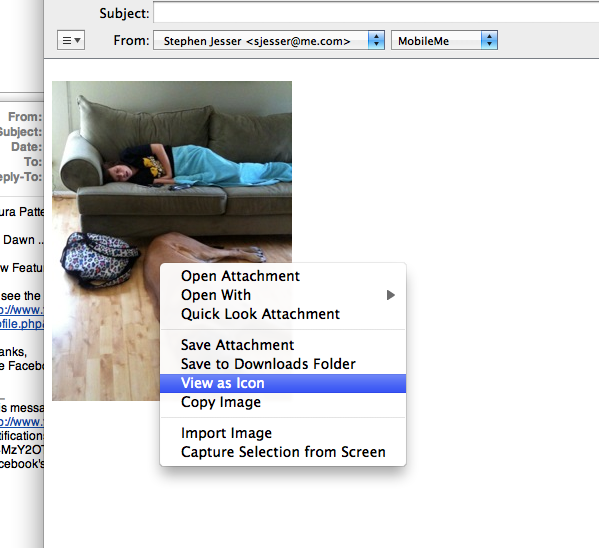Image resolution: width=599 pixels, height=548 pixels.
Task: Open the From sender address dropdown
Action: point(269,41)
